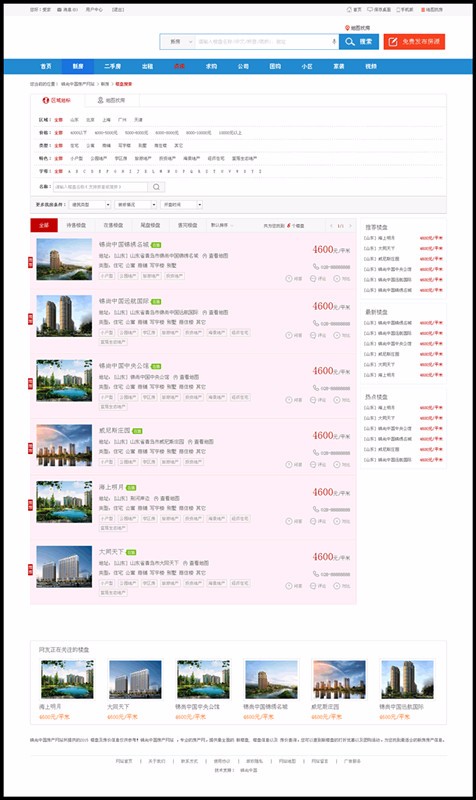
Task: Select 出租 in the blue navigation bar
Action: (147, 66)
